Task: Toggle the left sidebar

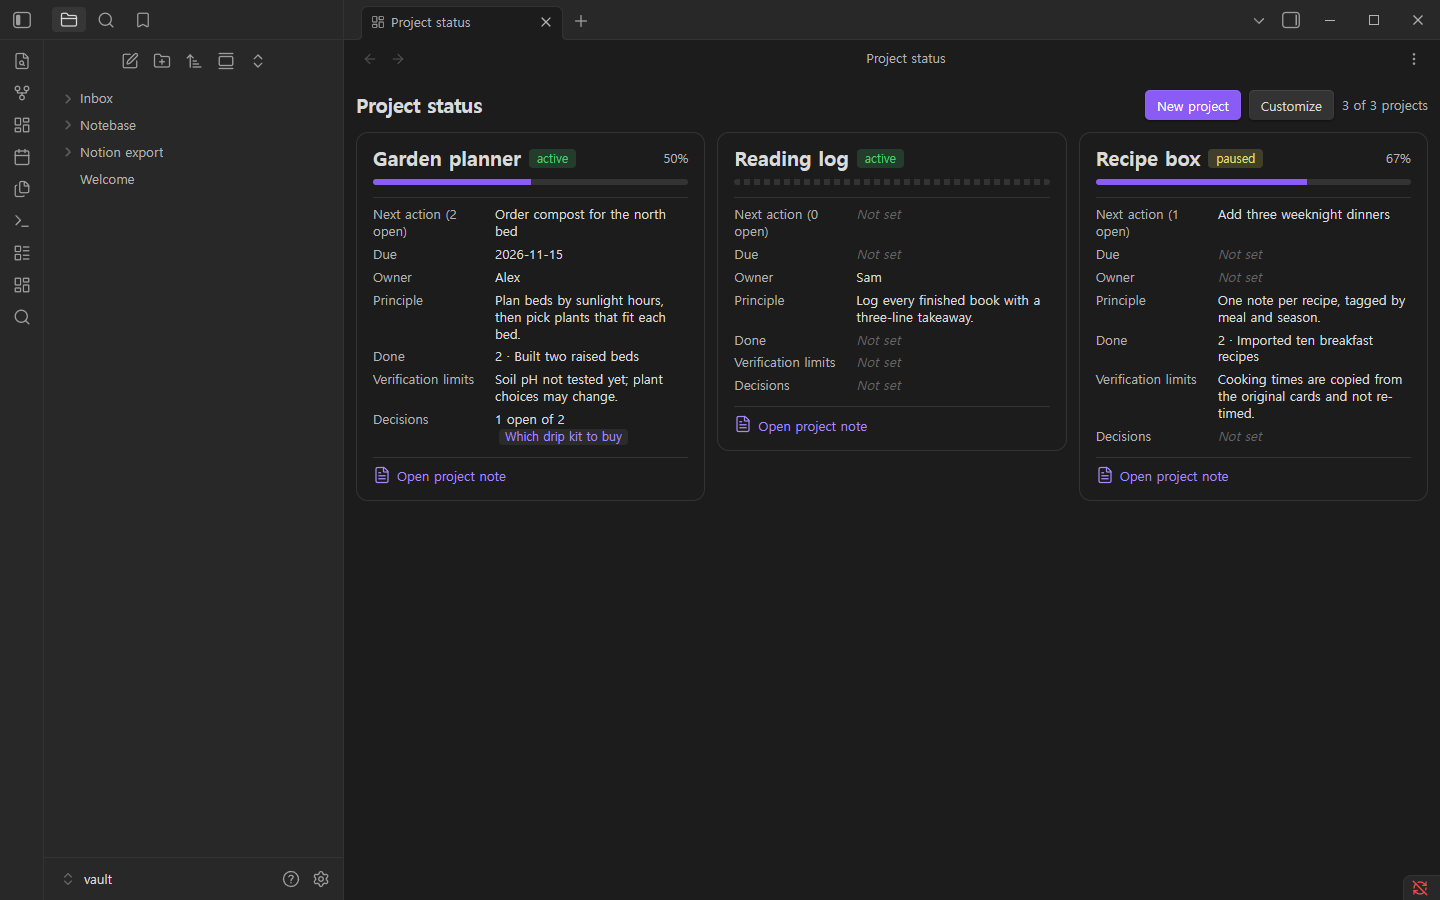Action: [x=22, y=20]
